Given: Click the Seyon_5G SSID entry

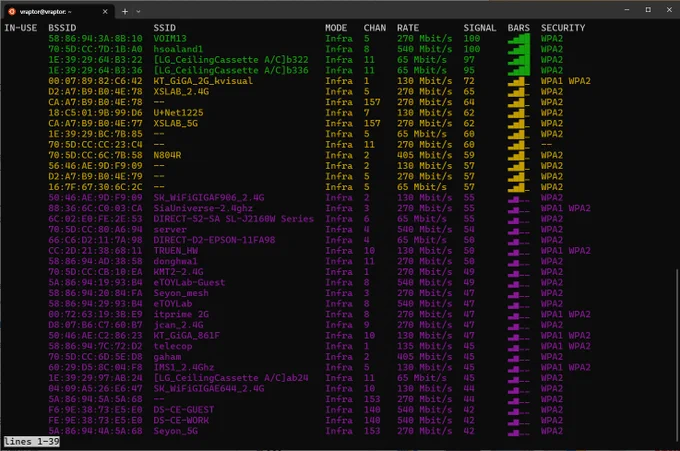Looking at the screenshot, I should pyautogui.click(x=175, y=431).
